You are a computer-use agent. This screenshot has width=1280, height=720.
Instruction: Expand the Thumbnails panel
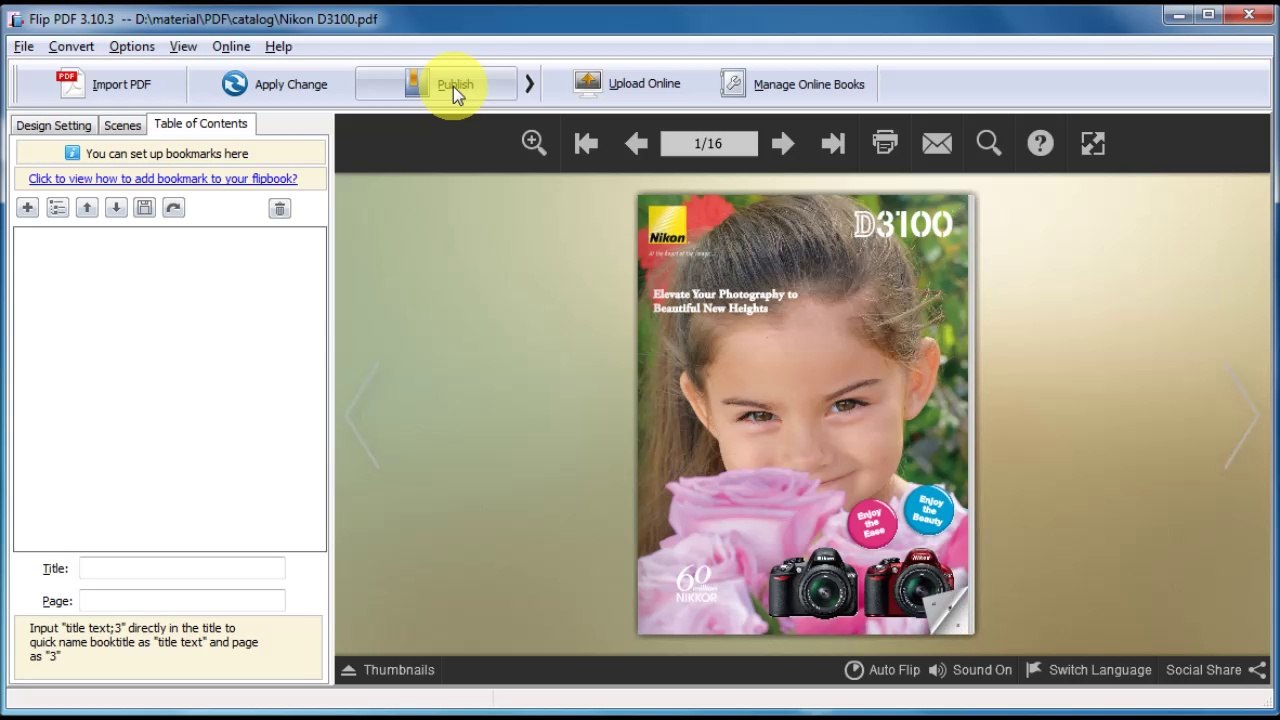coord(388,670)
